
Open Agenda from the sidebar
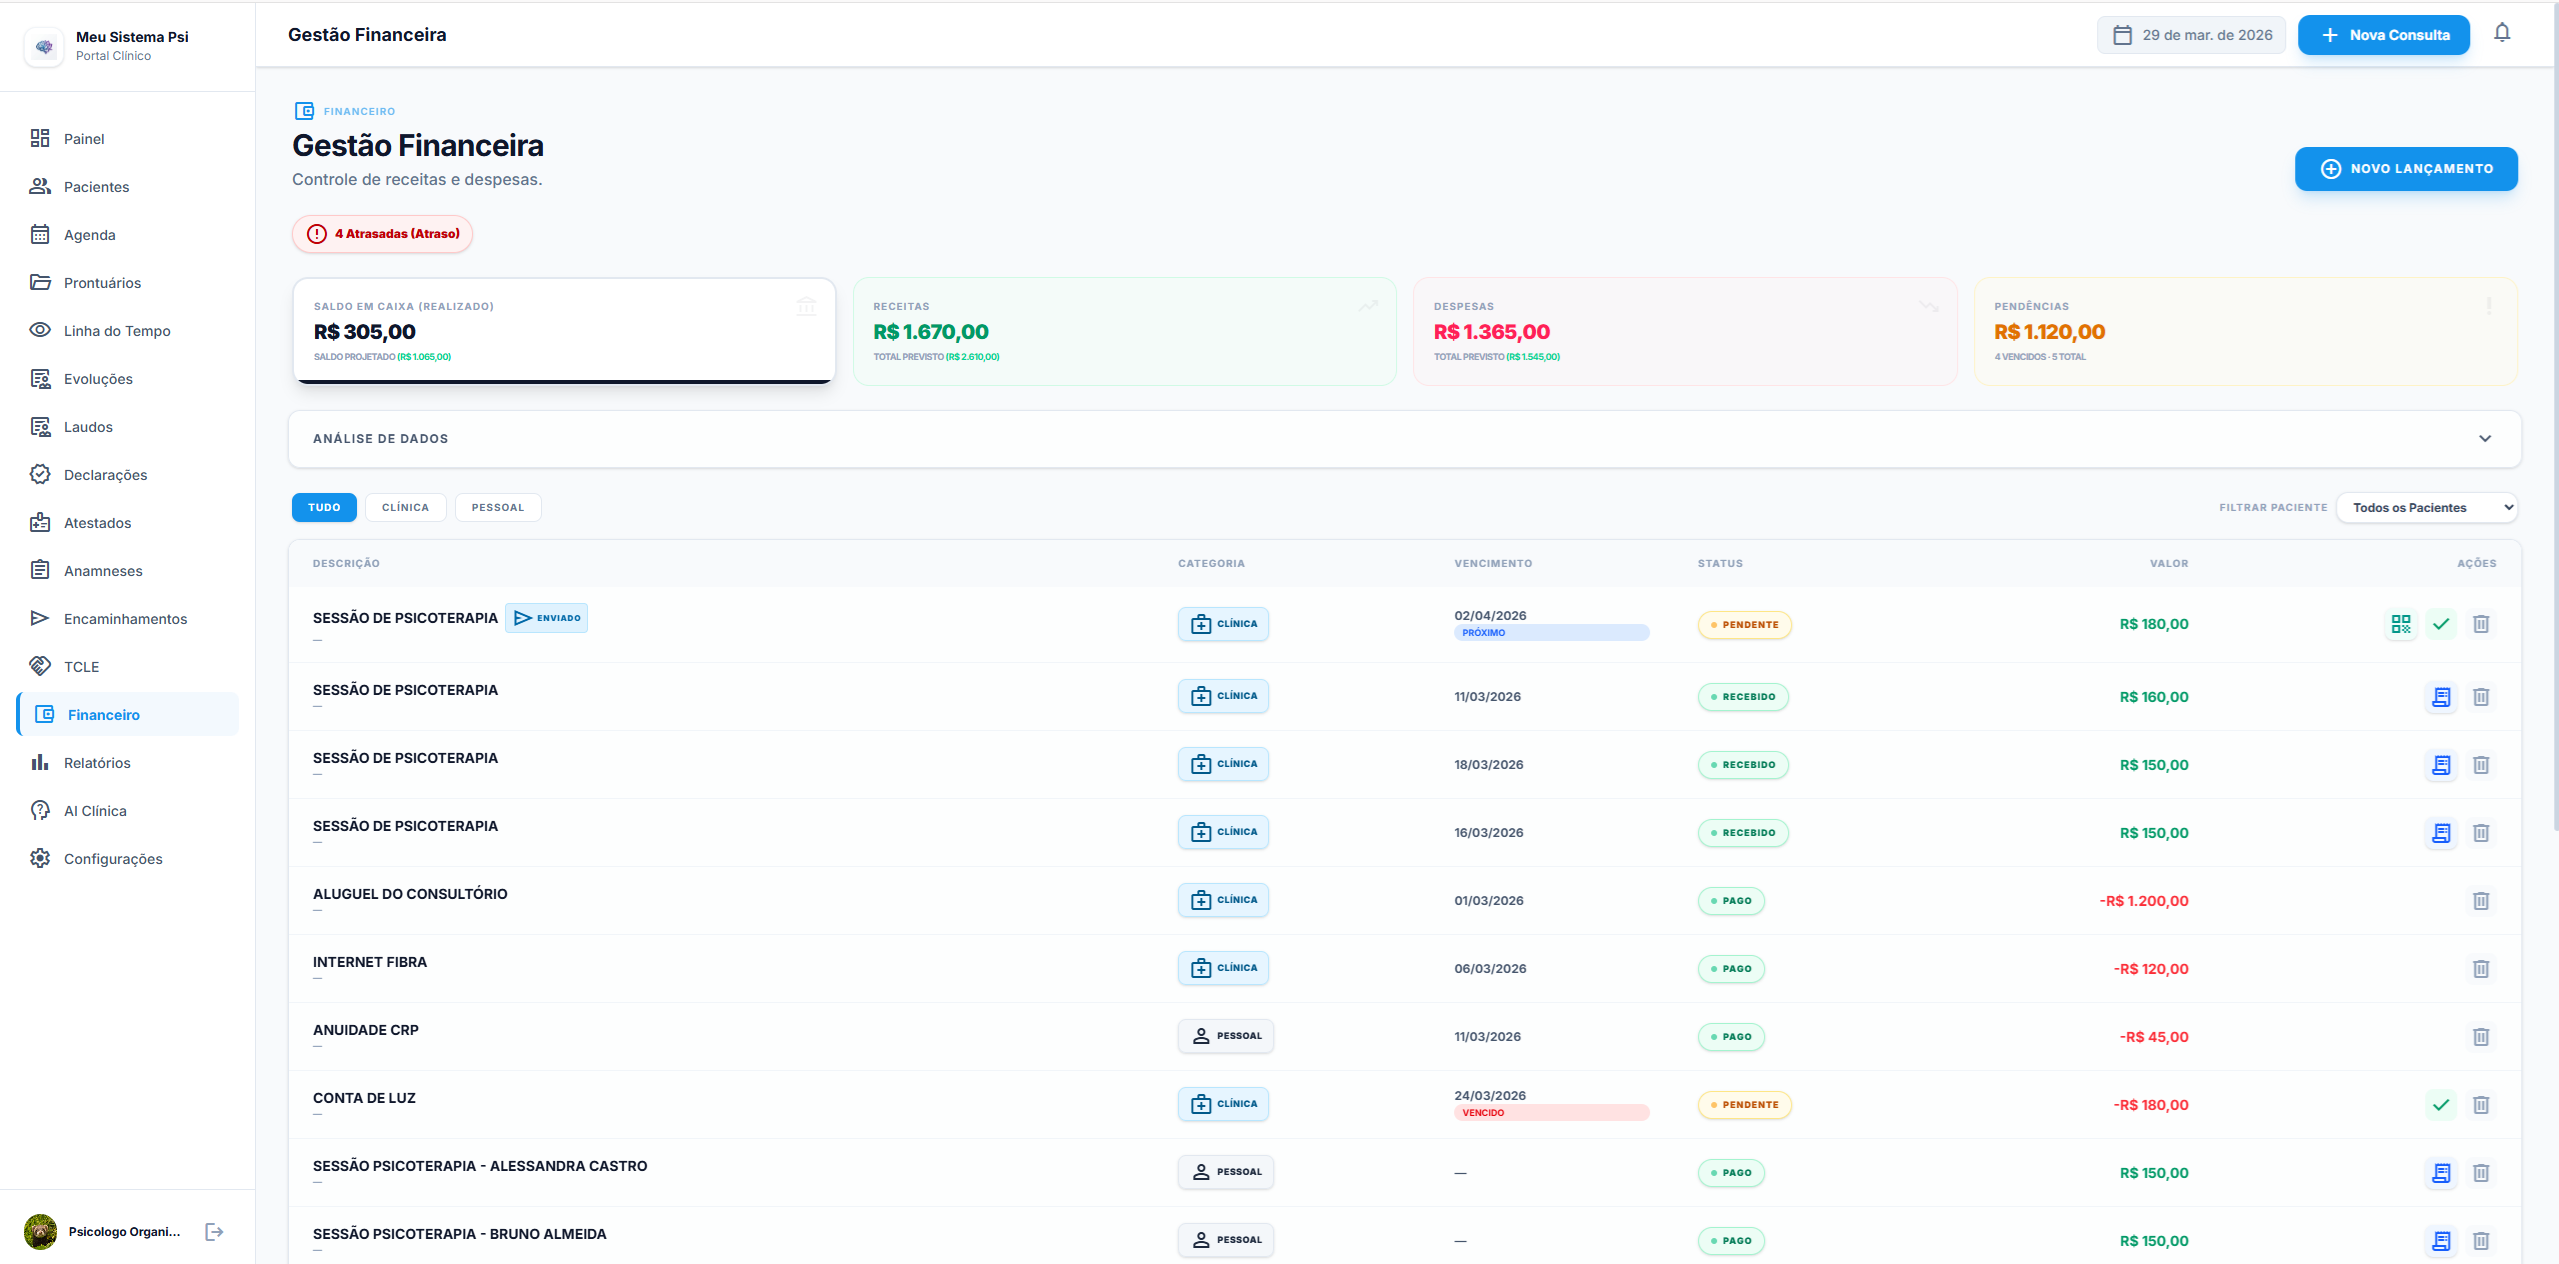tap(128, 235)
